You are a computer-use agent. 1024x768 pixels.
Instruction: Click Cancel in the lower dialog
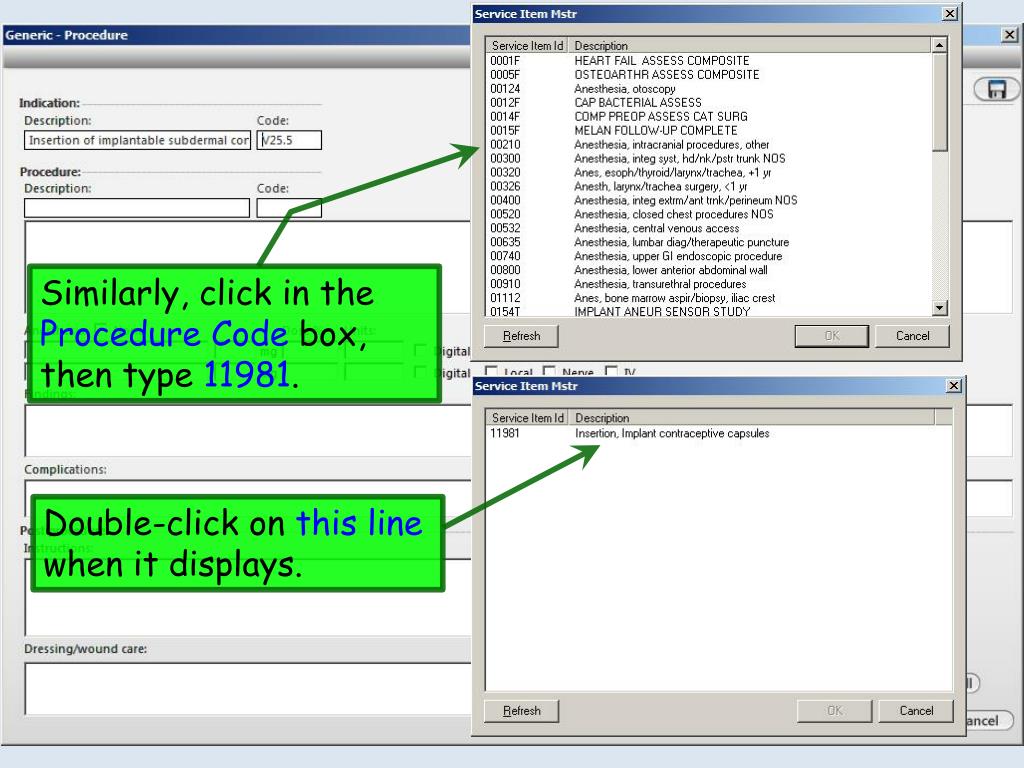coord(916,711)
